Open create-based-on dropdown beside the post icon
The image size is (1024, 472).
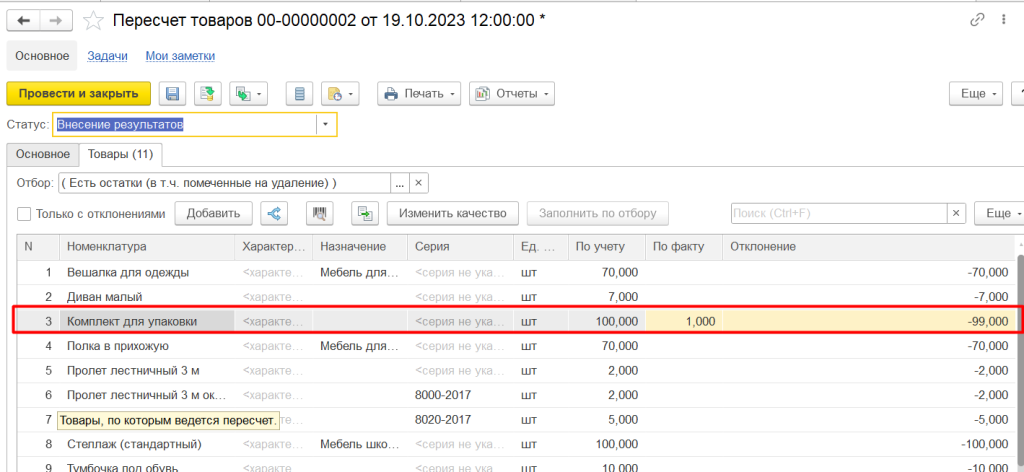click(x=249, y=93)
